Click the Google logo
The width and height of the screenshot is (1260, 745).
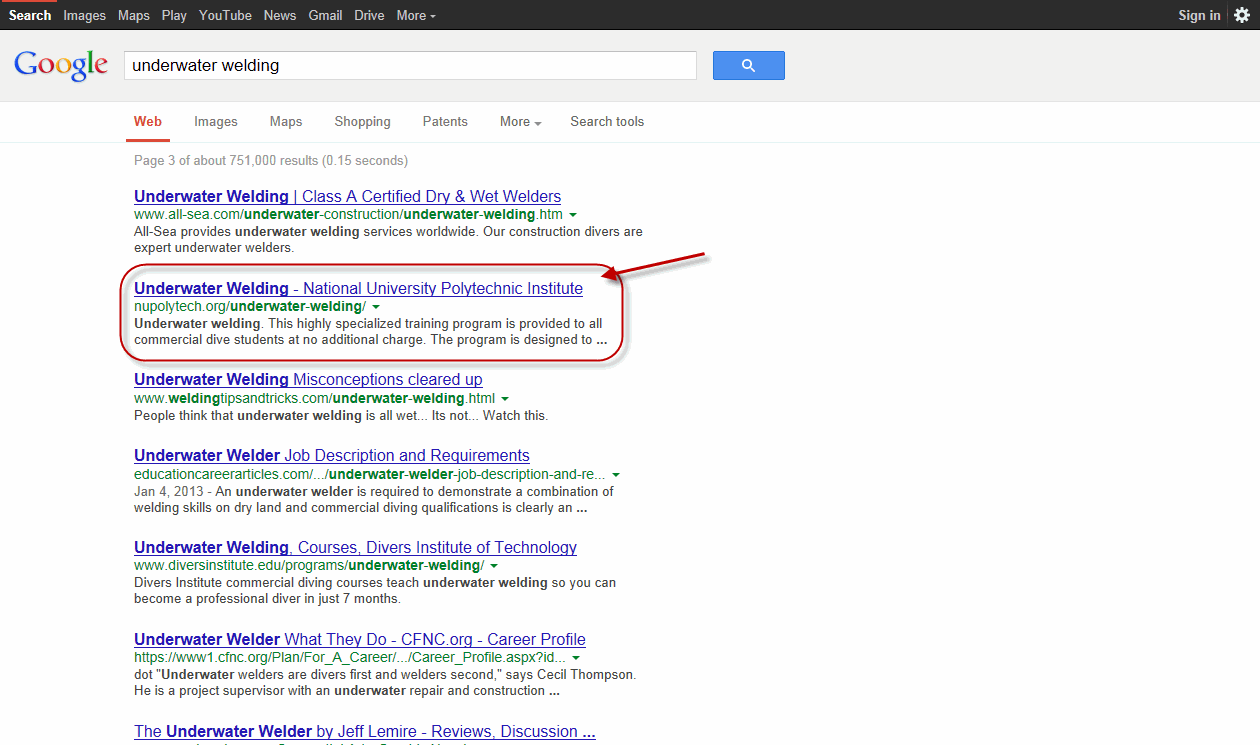(61, 65)
